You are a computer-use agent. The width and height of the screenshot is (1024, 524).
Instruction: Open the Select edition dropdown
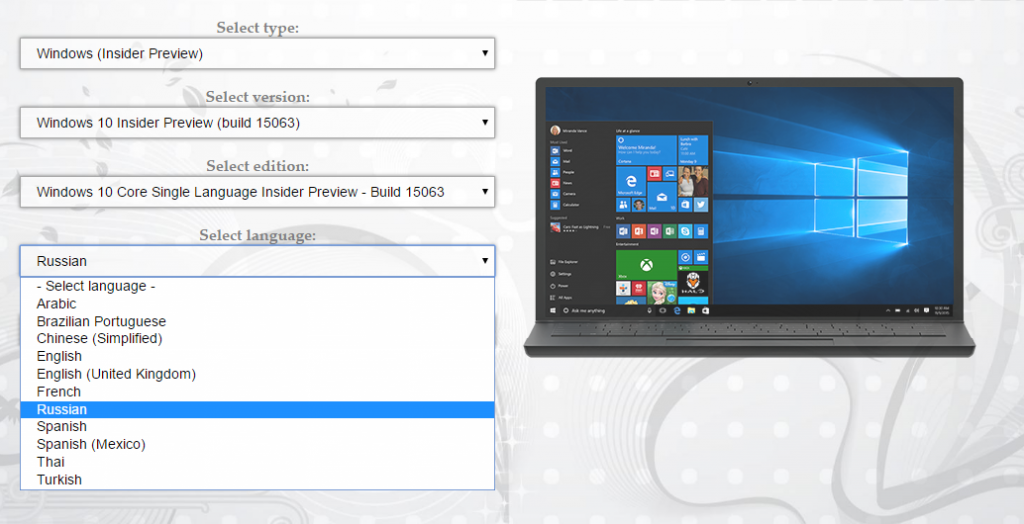257,191
